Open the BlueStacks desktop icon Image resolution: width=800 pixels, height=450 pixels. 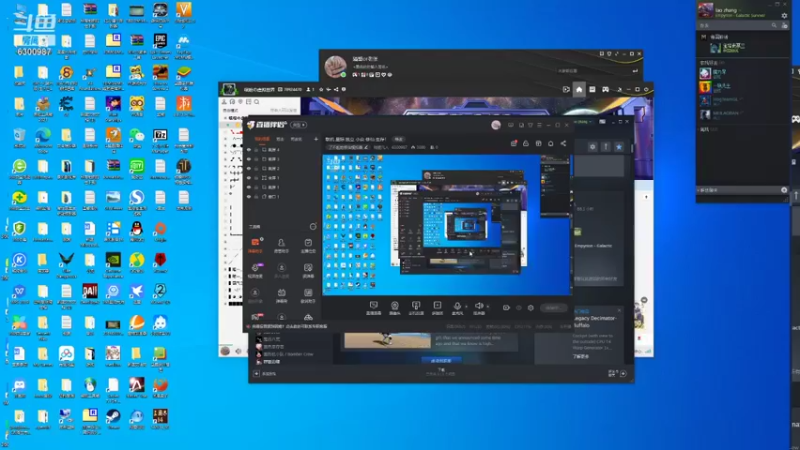184,76
